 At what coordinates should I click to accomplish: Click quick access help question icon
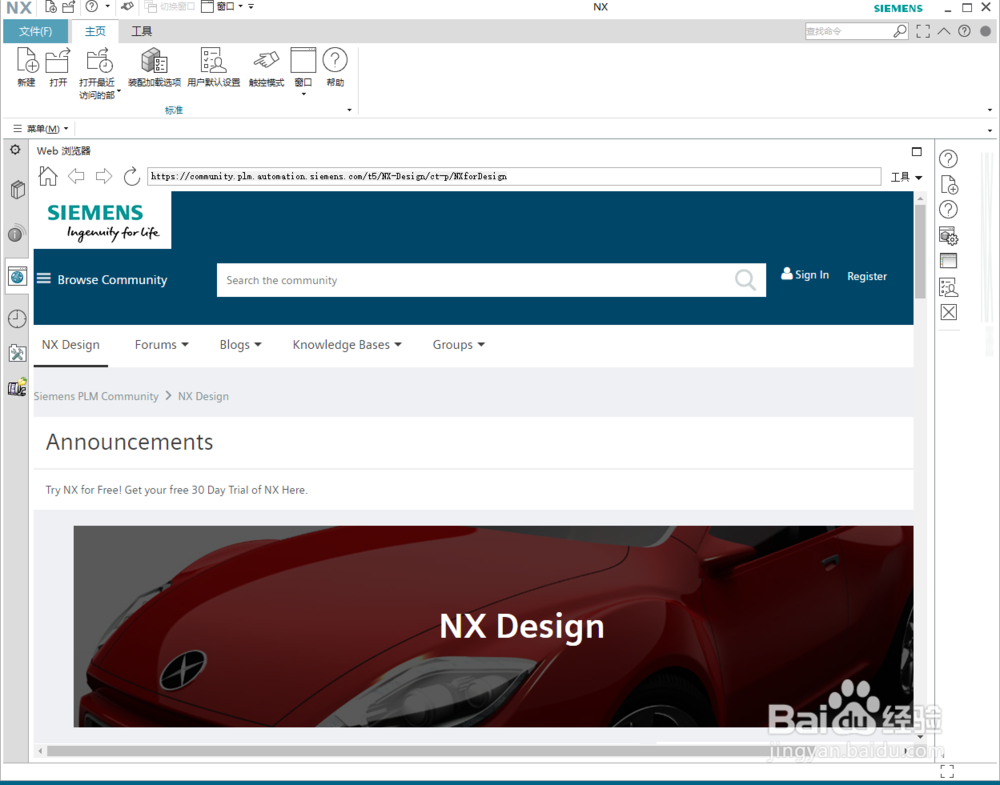point(92,6)
